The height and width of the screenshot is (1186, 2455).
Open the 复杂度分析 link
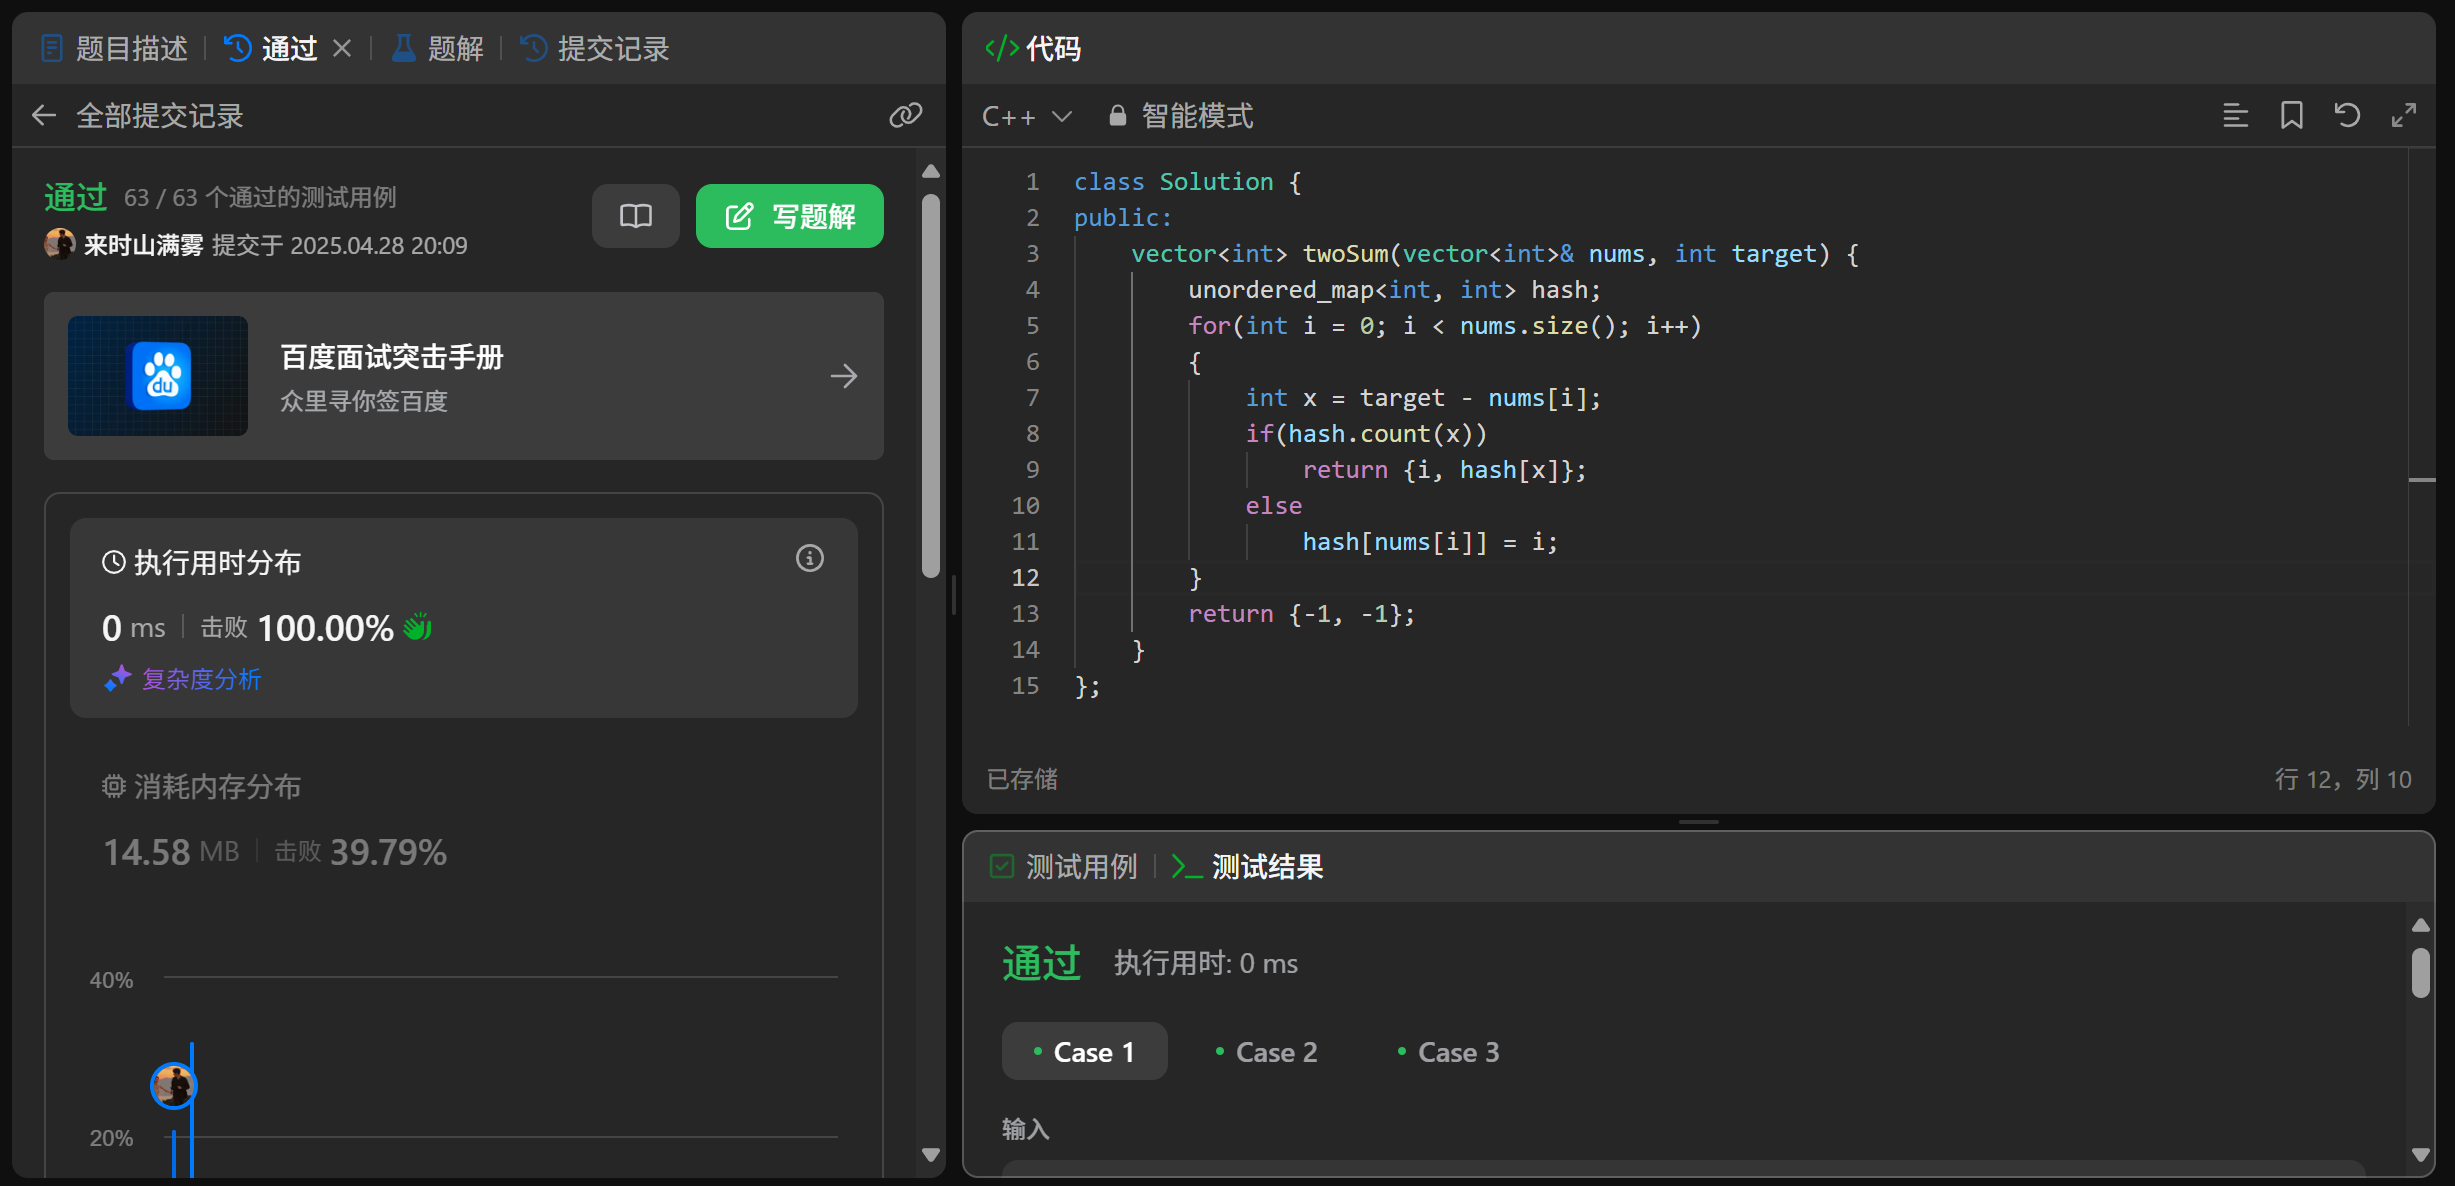point(201,680)
